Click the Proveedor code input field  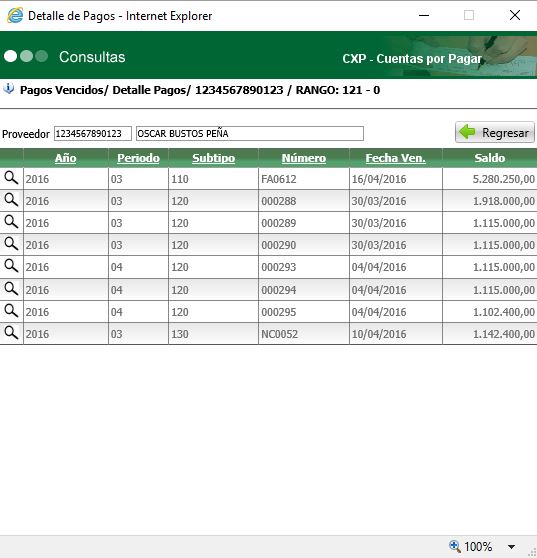tap(93, 133)
